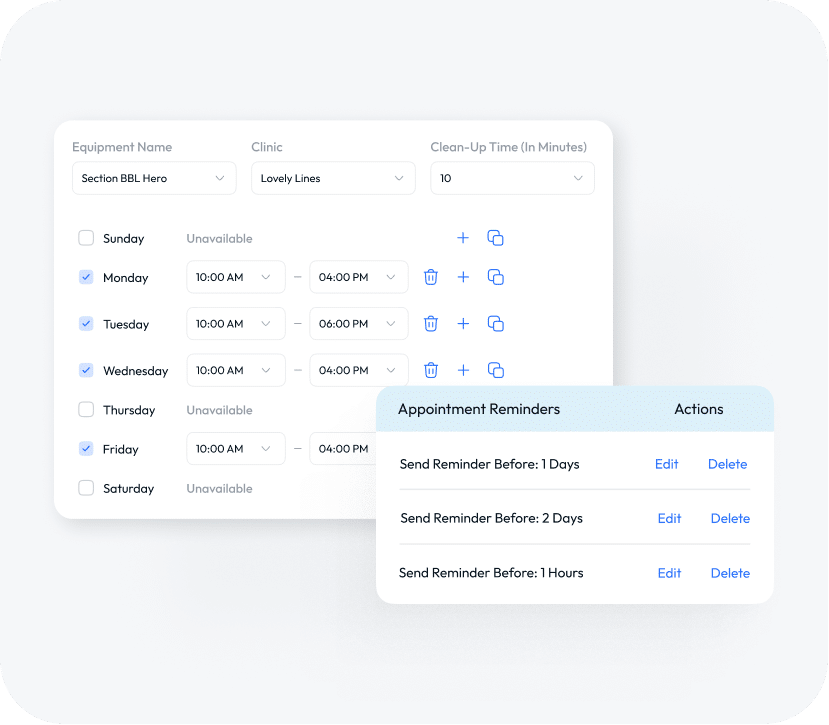Copy Monday's schedule using duplicate icon
The height and width of the screenshot is (725, 829).
[495, 277]
